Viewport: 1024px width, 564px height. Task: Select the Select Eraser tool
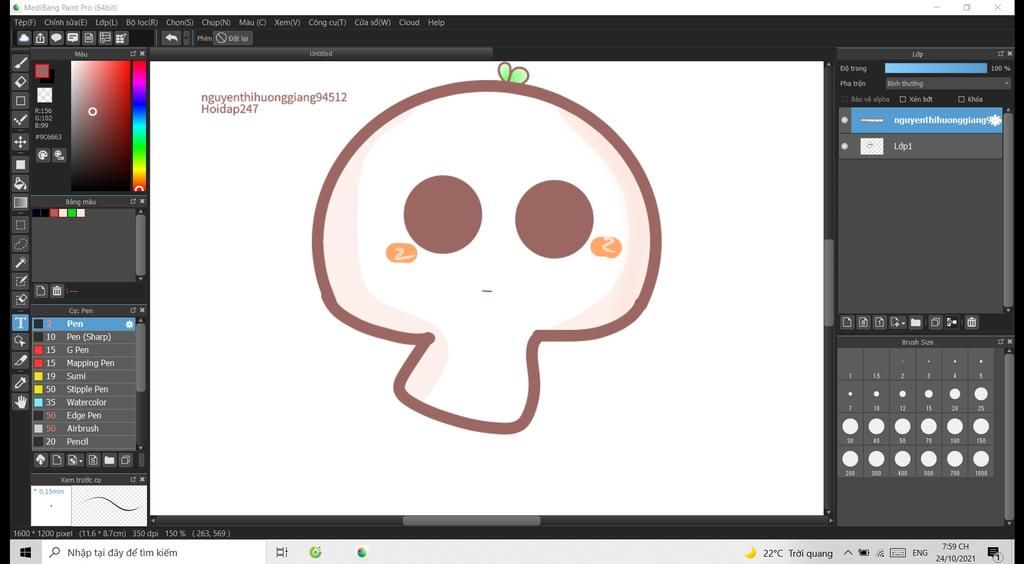20,300
